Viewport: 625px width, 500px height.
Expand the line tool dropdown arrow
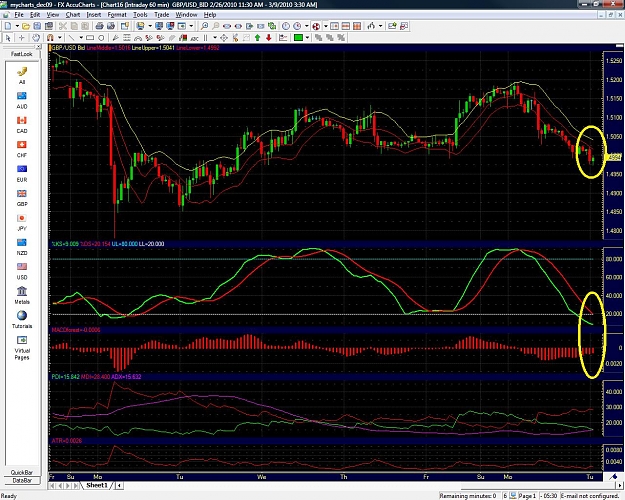(81, 38)
